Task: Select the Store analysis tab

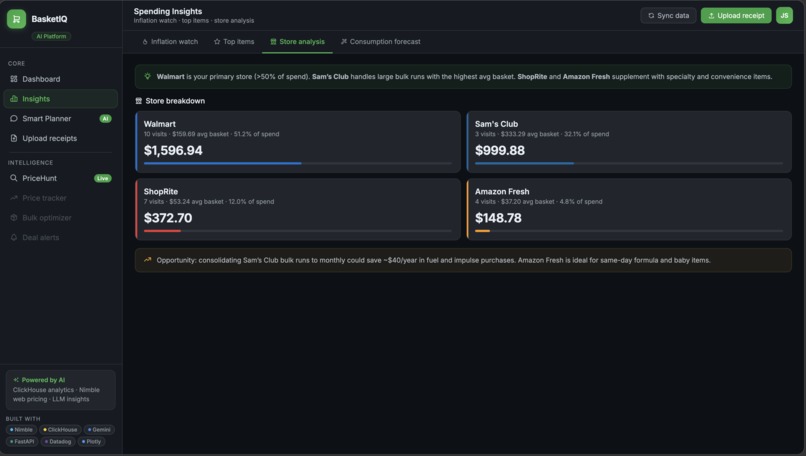Action: (297, 42)
